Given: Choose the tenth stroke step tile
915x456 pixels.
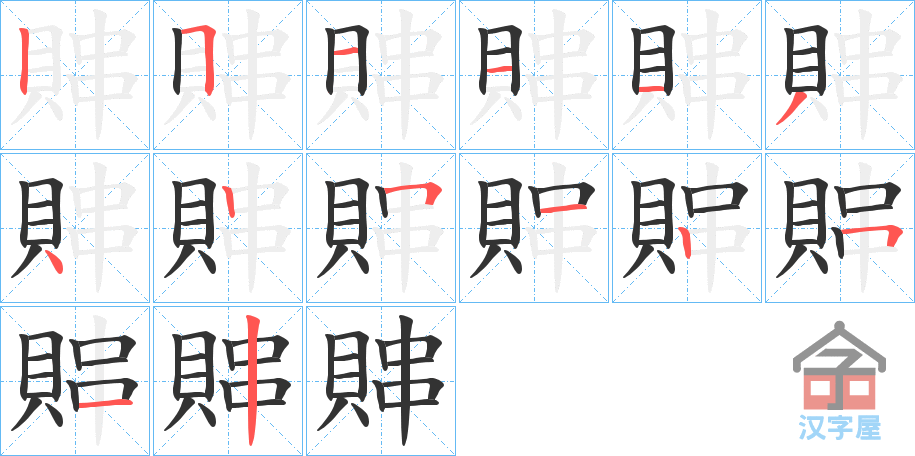Looking at the screenshot, I should pyautogui.click(x=534, y=228).
